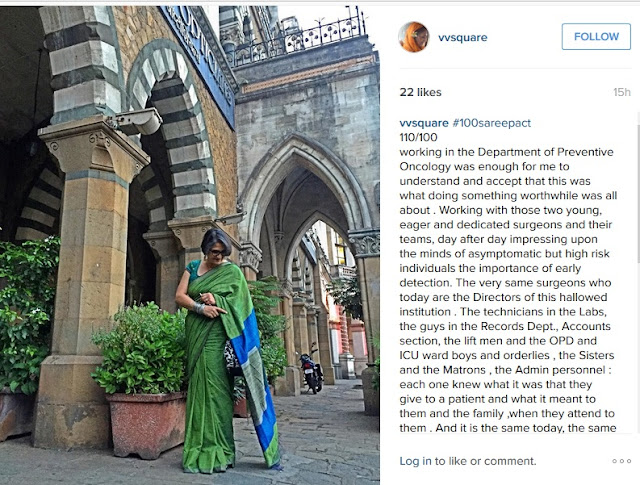The height and width of the screenshot is (485, 640).
Task: Open the 15h timestamp permalink
Action: coord(622,92)
